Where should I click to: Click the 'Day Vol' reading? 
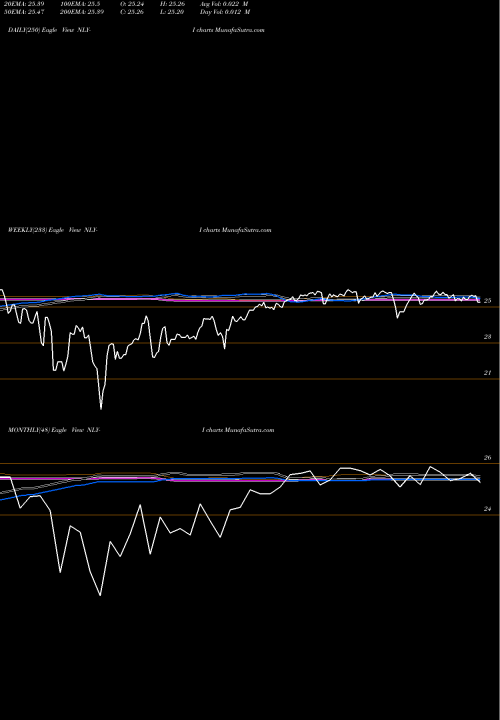[225, 12]
